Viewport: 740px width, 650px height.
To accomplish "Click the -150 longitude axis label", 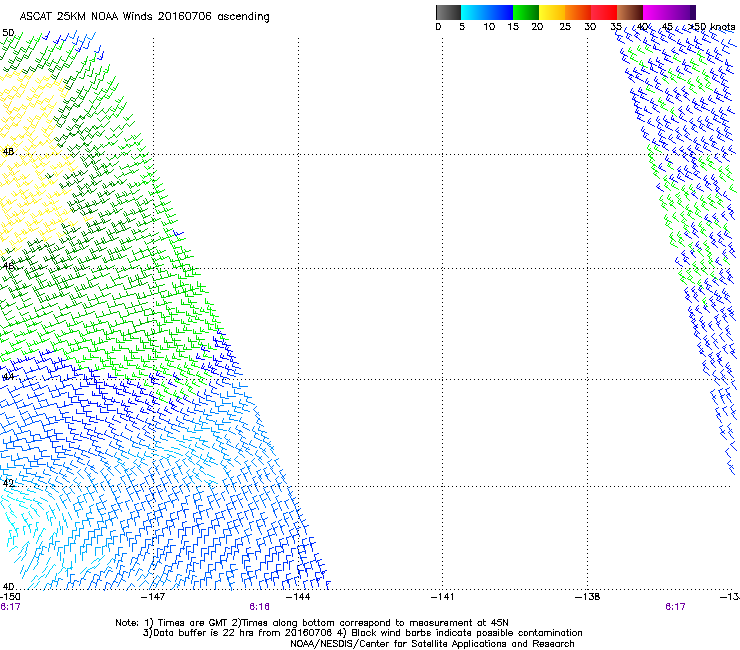I will tap(10, 597).
